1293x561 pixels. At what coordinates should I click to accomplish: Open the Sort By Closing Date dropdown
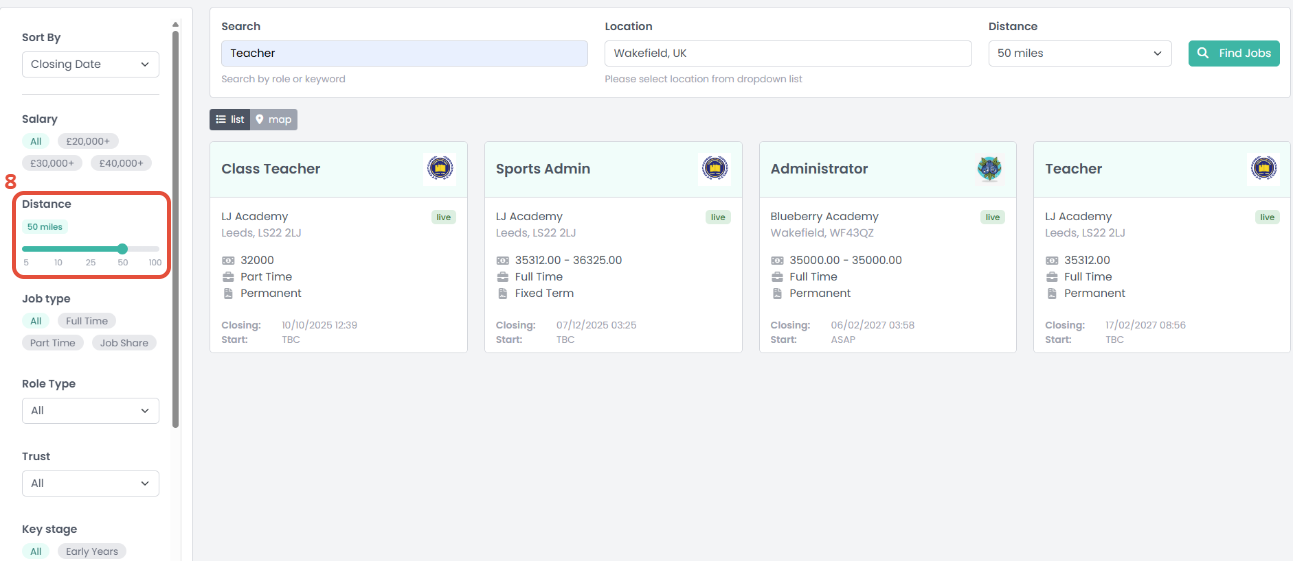91,64
